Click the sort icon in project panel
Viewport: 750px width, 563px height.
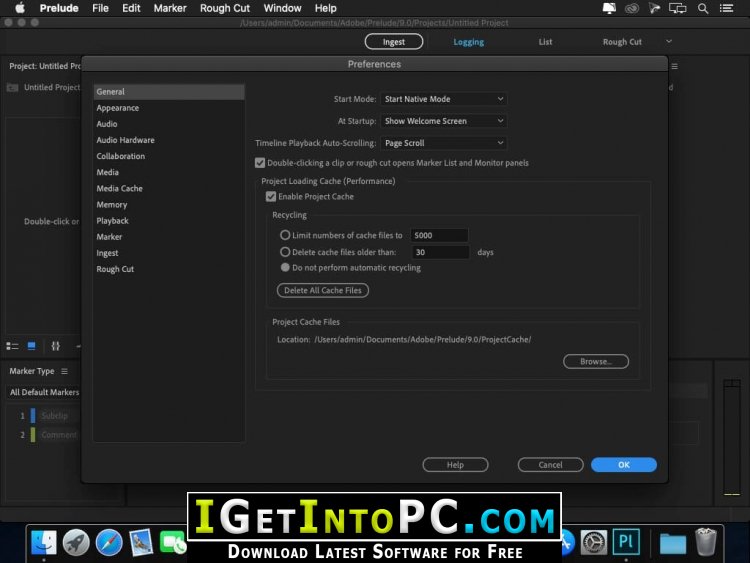coord(55,346)
